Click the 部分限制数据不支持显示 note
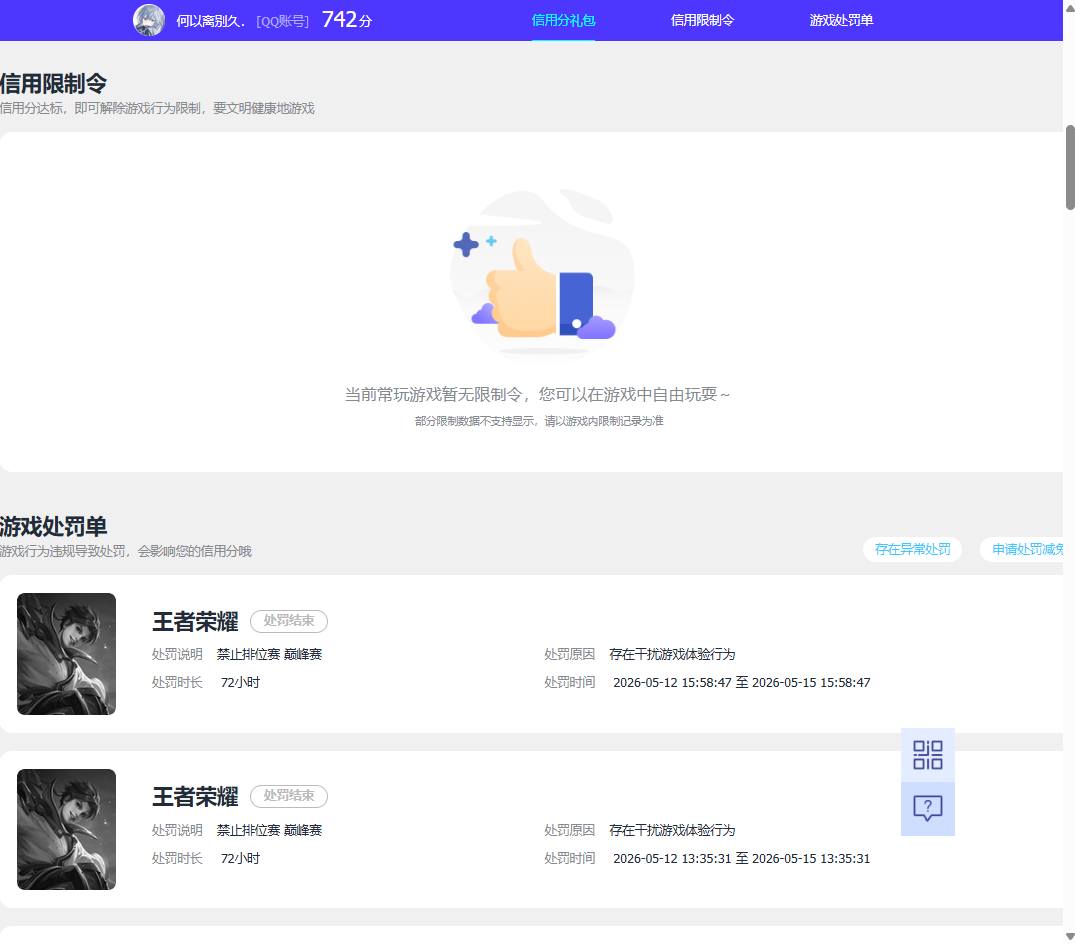This screenshot has height=944, width=1075. click(x=539, y=421)
